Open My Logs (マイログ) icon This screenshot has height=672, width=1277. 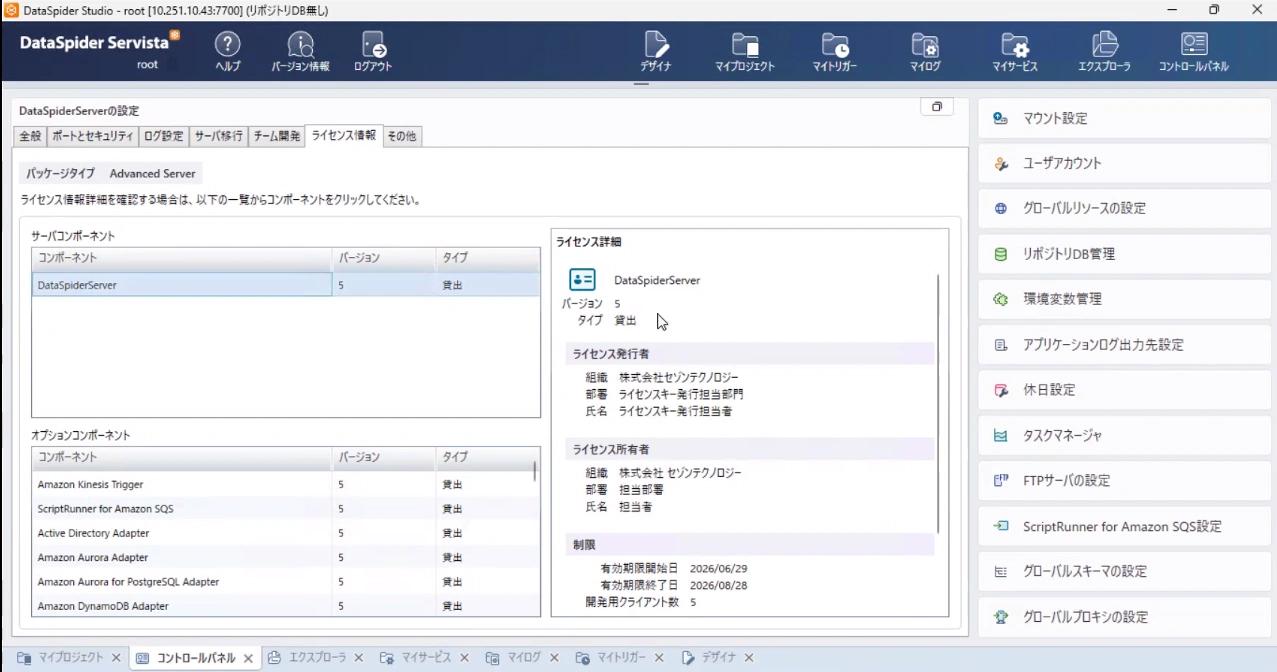click(925, 52)
